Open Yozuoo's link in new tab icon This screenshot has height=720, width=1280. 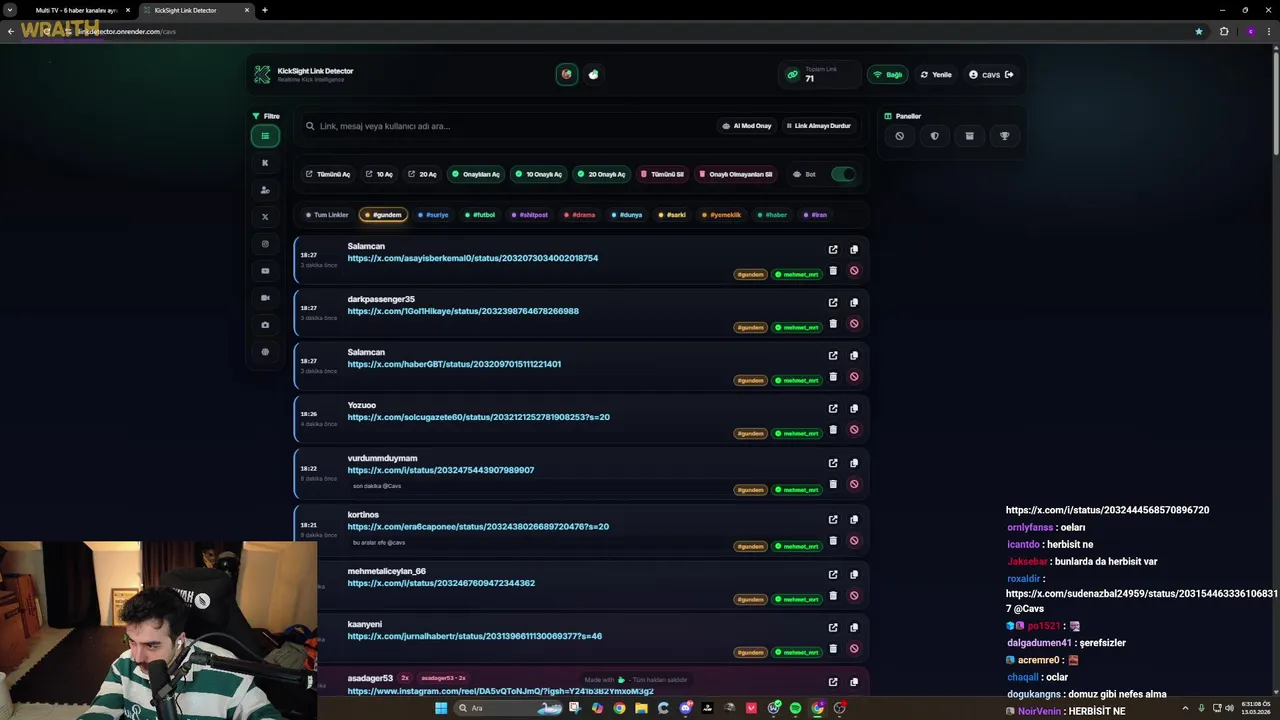[x=833, y=409]
